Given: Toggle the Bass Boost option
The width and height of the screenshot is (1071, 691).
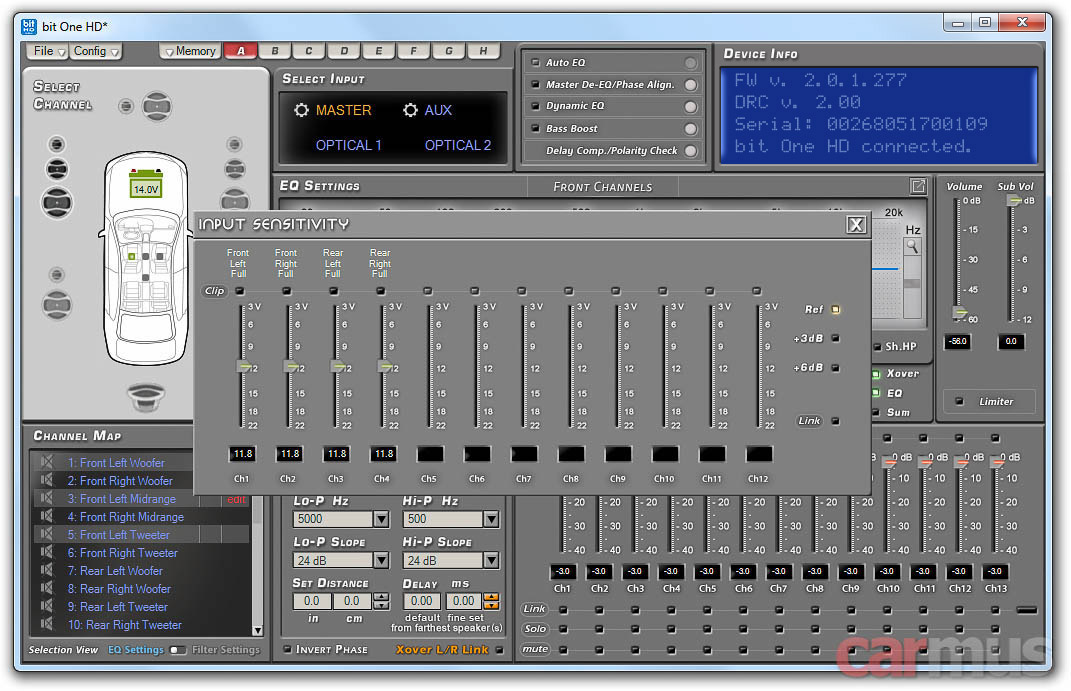Looking at the screenshot, I should tap(691, 128).
